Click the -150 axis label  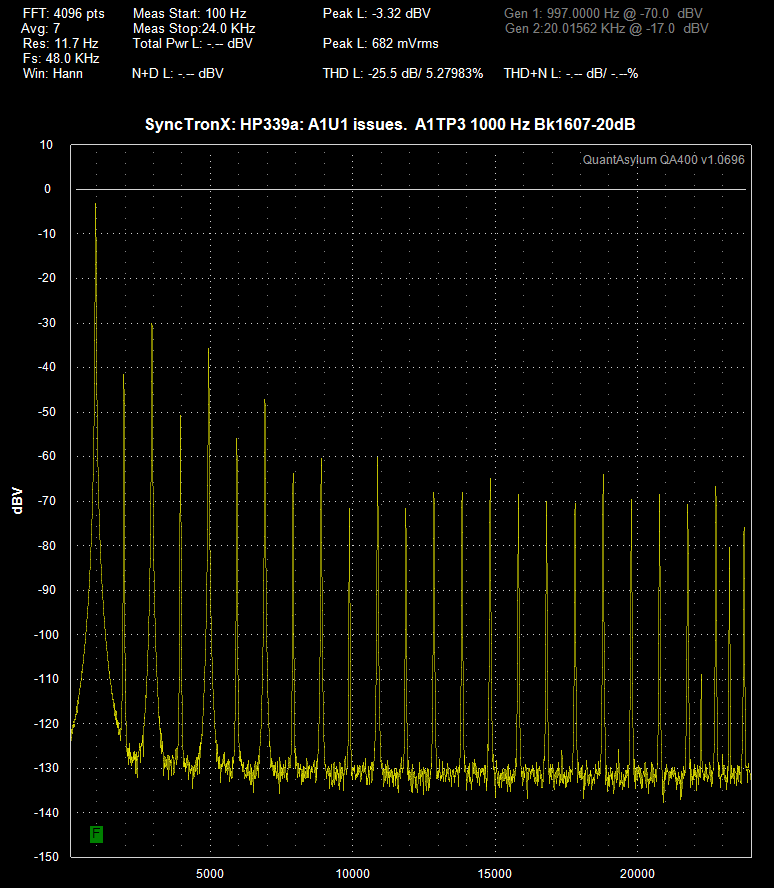[x=46, y=857]
